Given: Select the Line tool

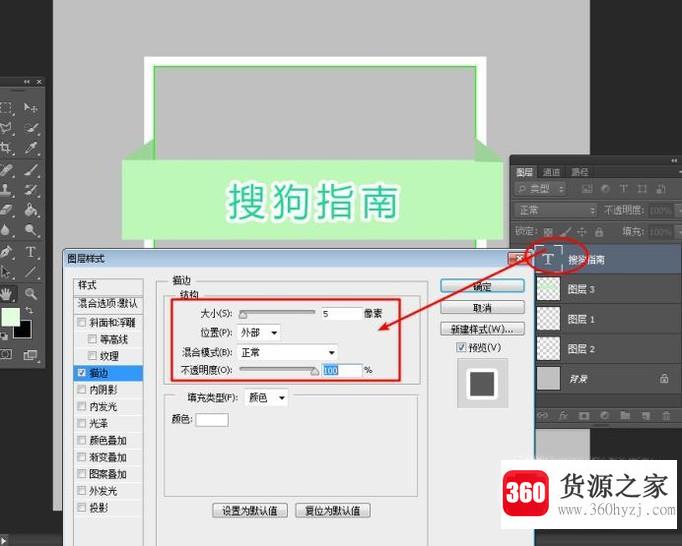Looking at the screenshot, I should 30,272.
